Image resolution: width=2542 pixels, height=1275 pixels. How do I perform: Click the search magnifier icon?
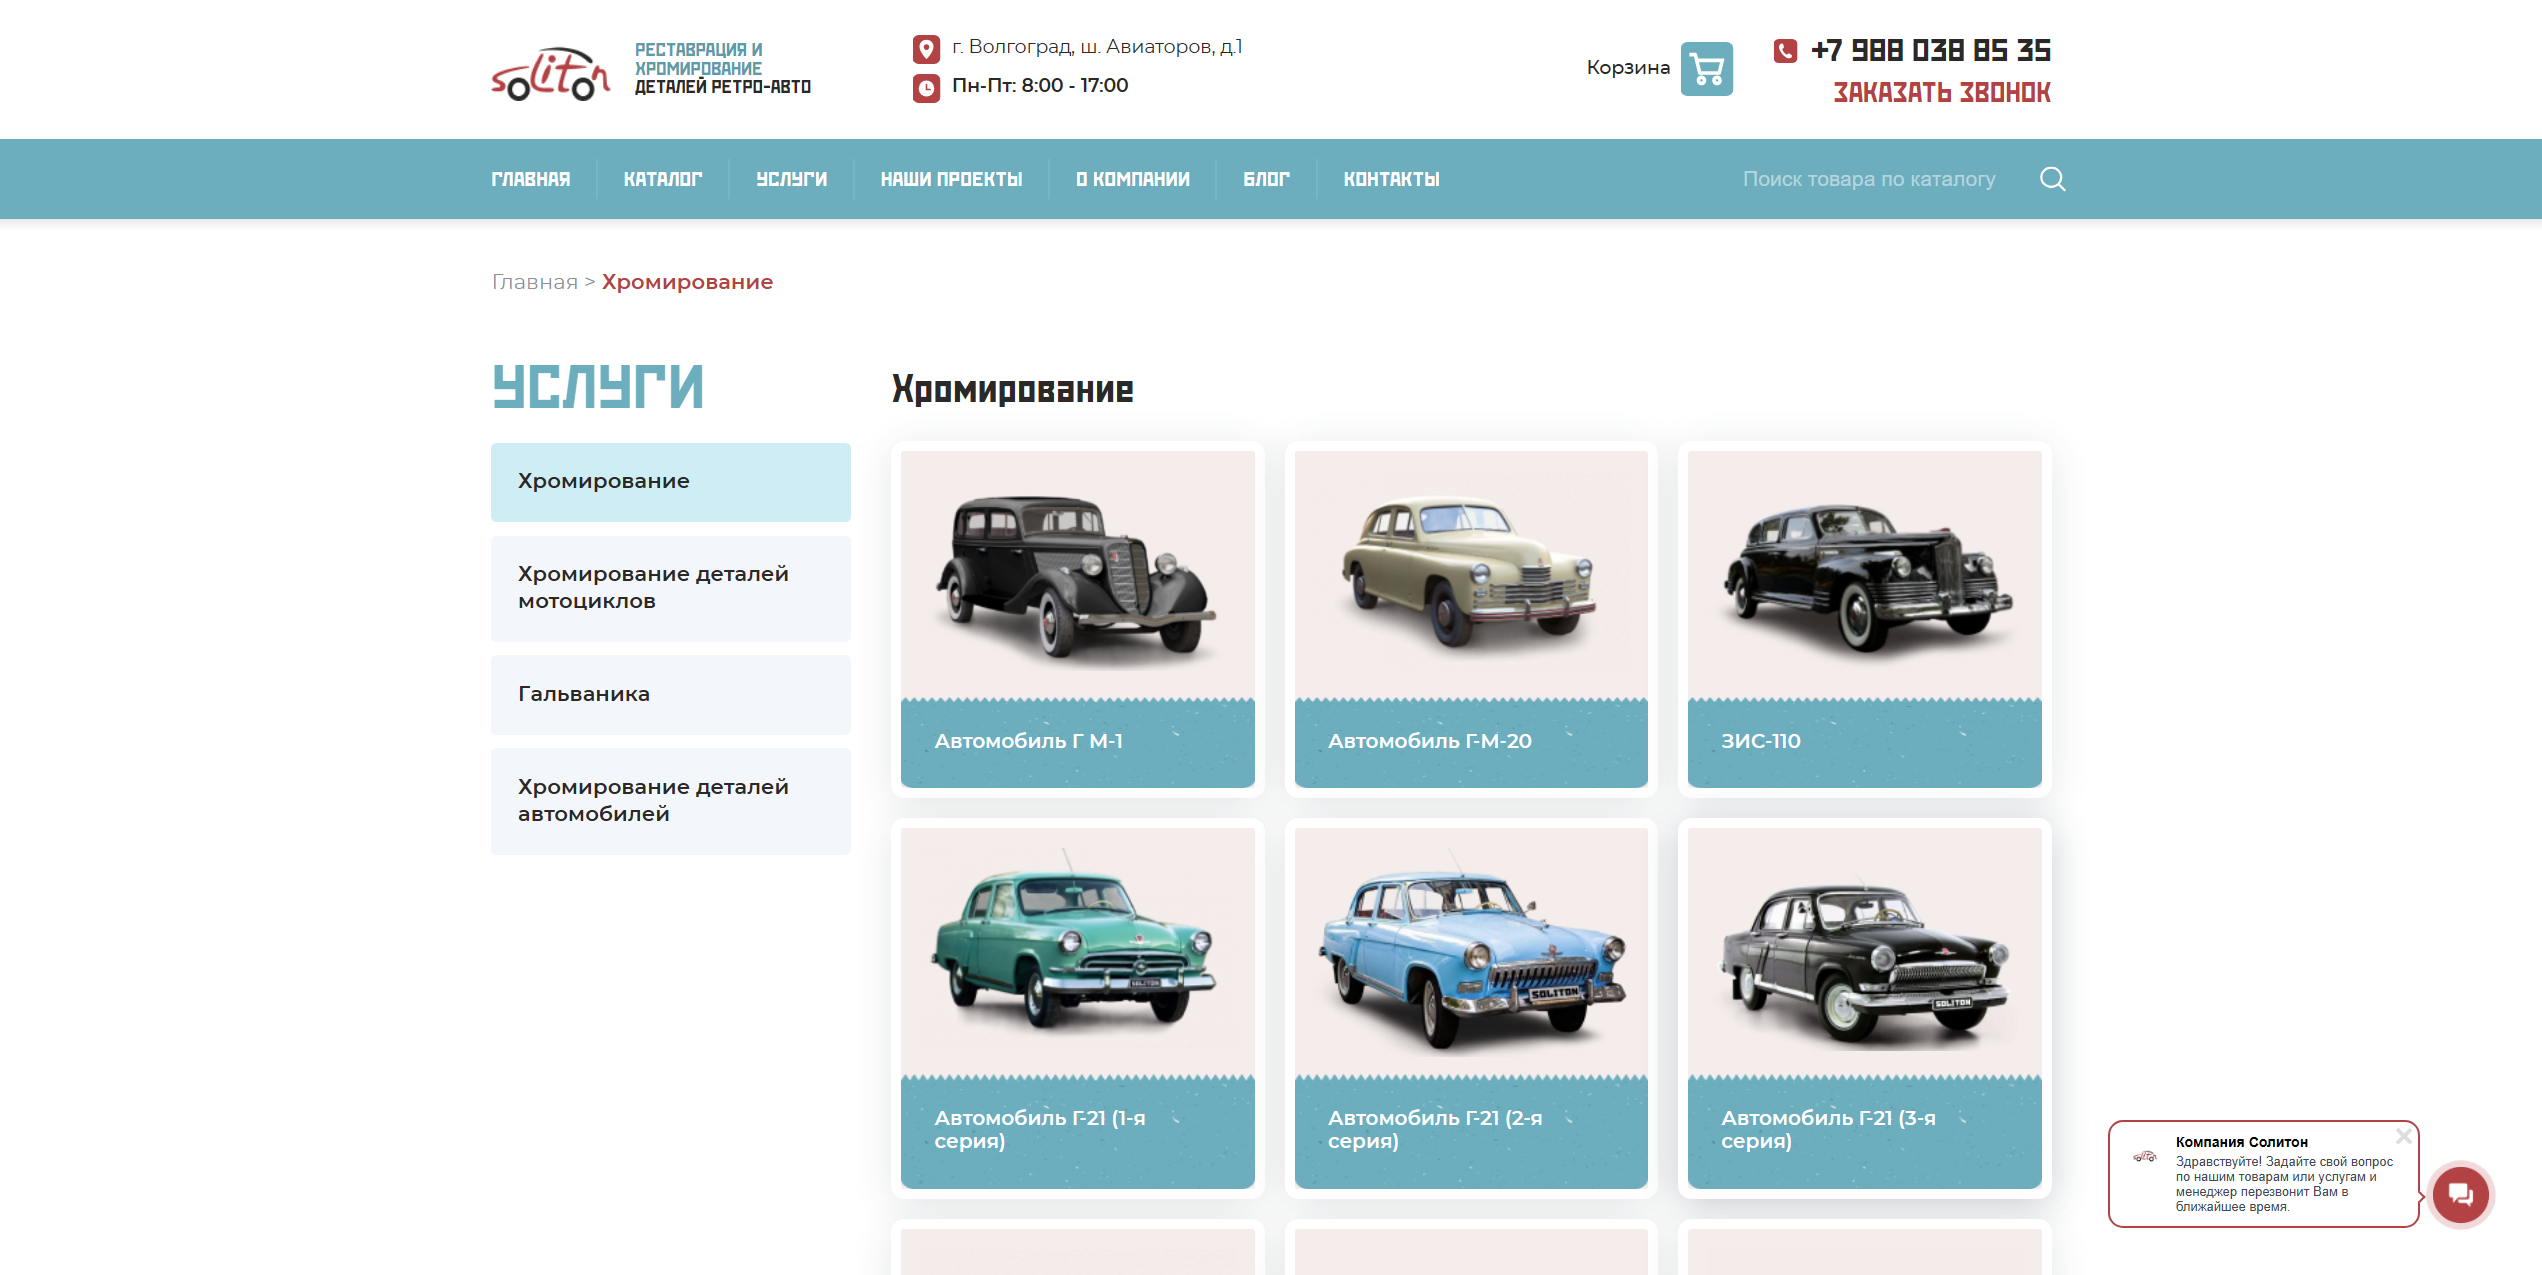pos(2052,179)
